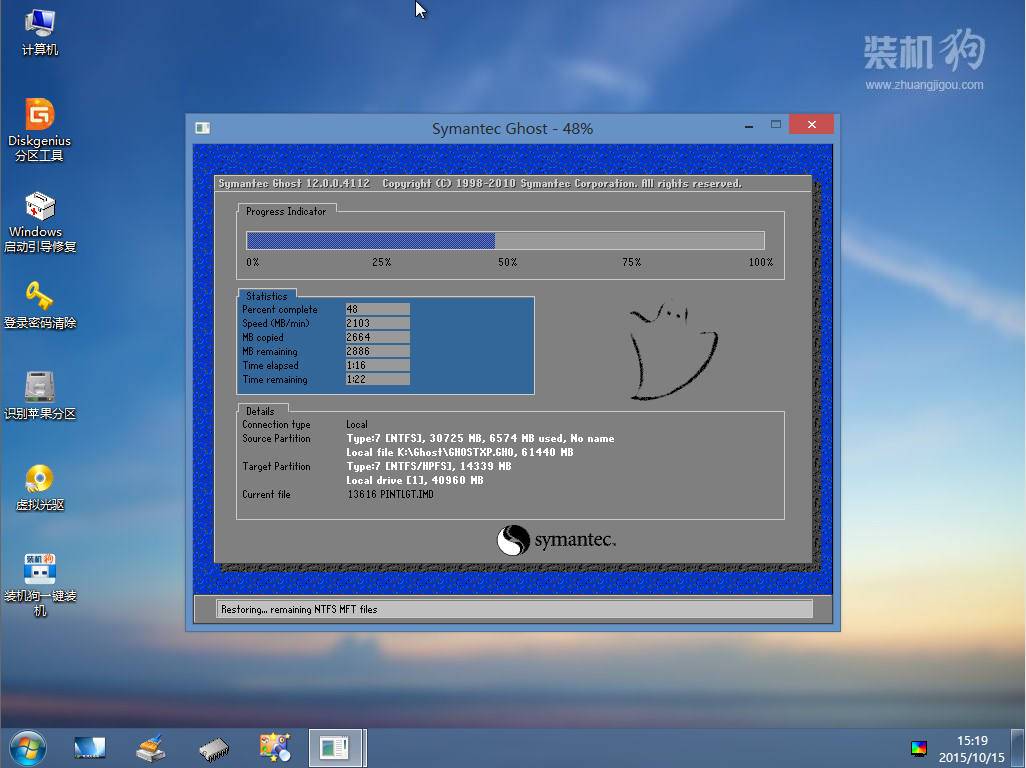The image size is (1026, 768).
Task: Click the Ghost progress indicator bar
Action: (x=505, y=240)
